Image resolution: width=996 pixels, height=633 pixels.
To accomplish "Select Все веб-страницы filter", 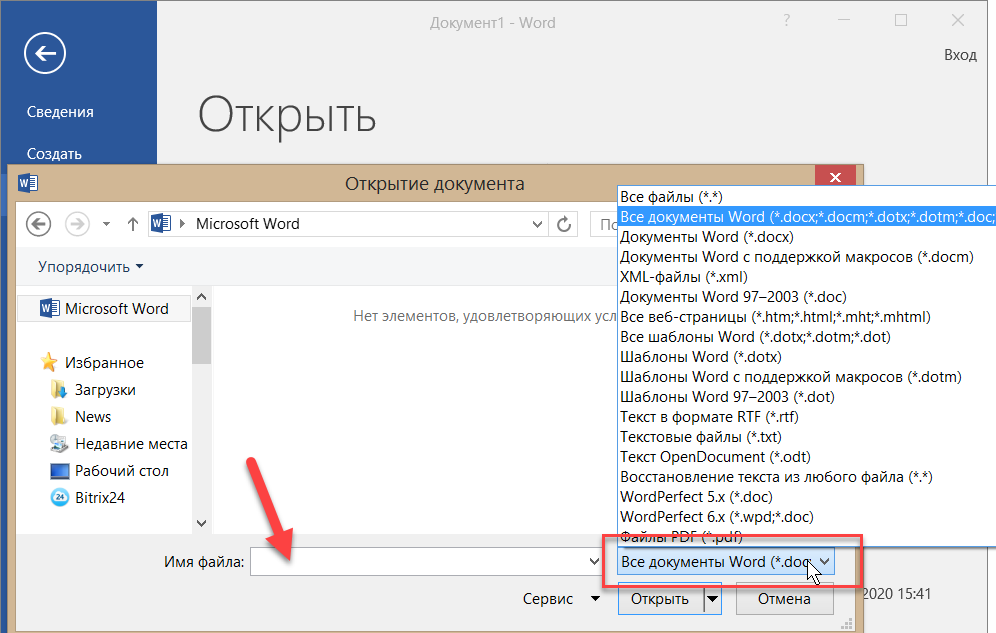I will pos(807,317).
